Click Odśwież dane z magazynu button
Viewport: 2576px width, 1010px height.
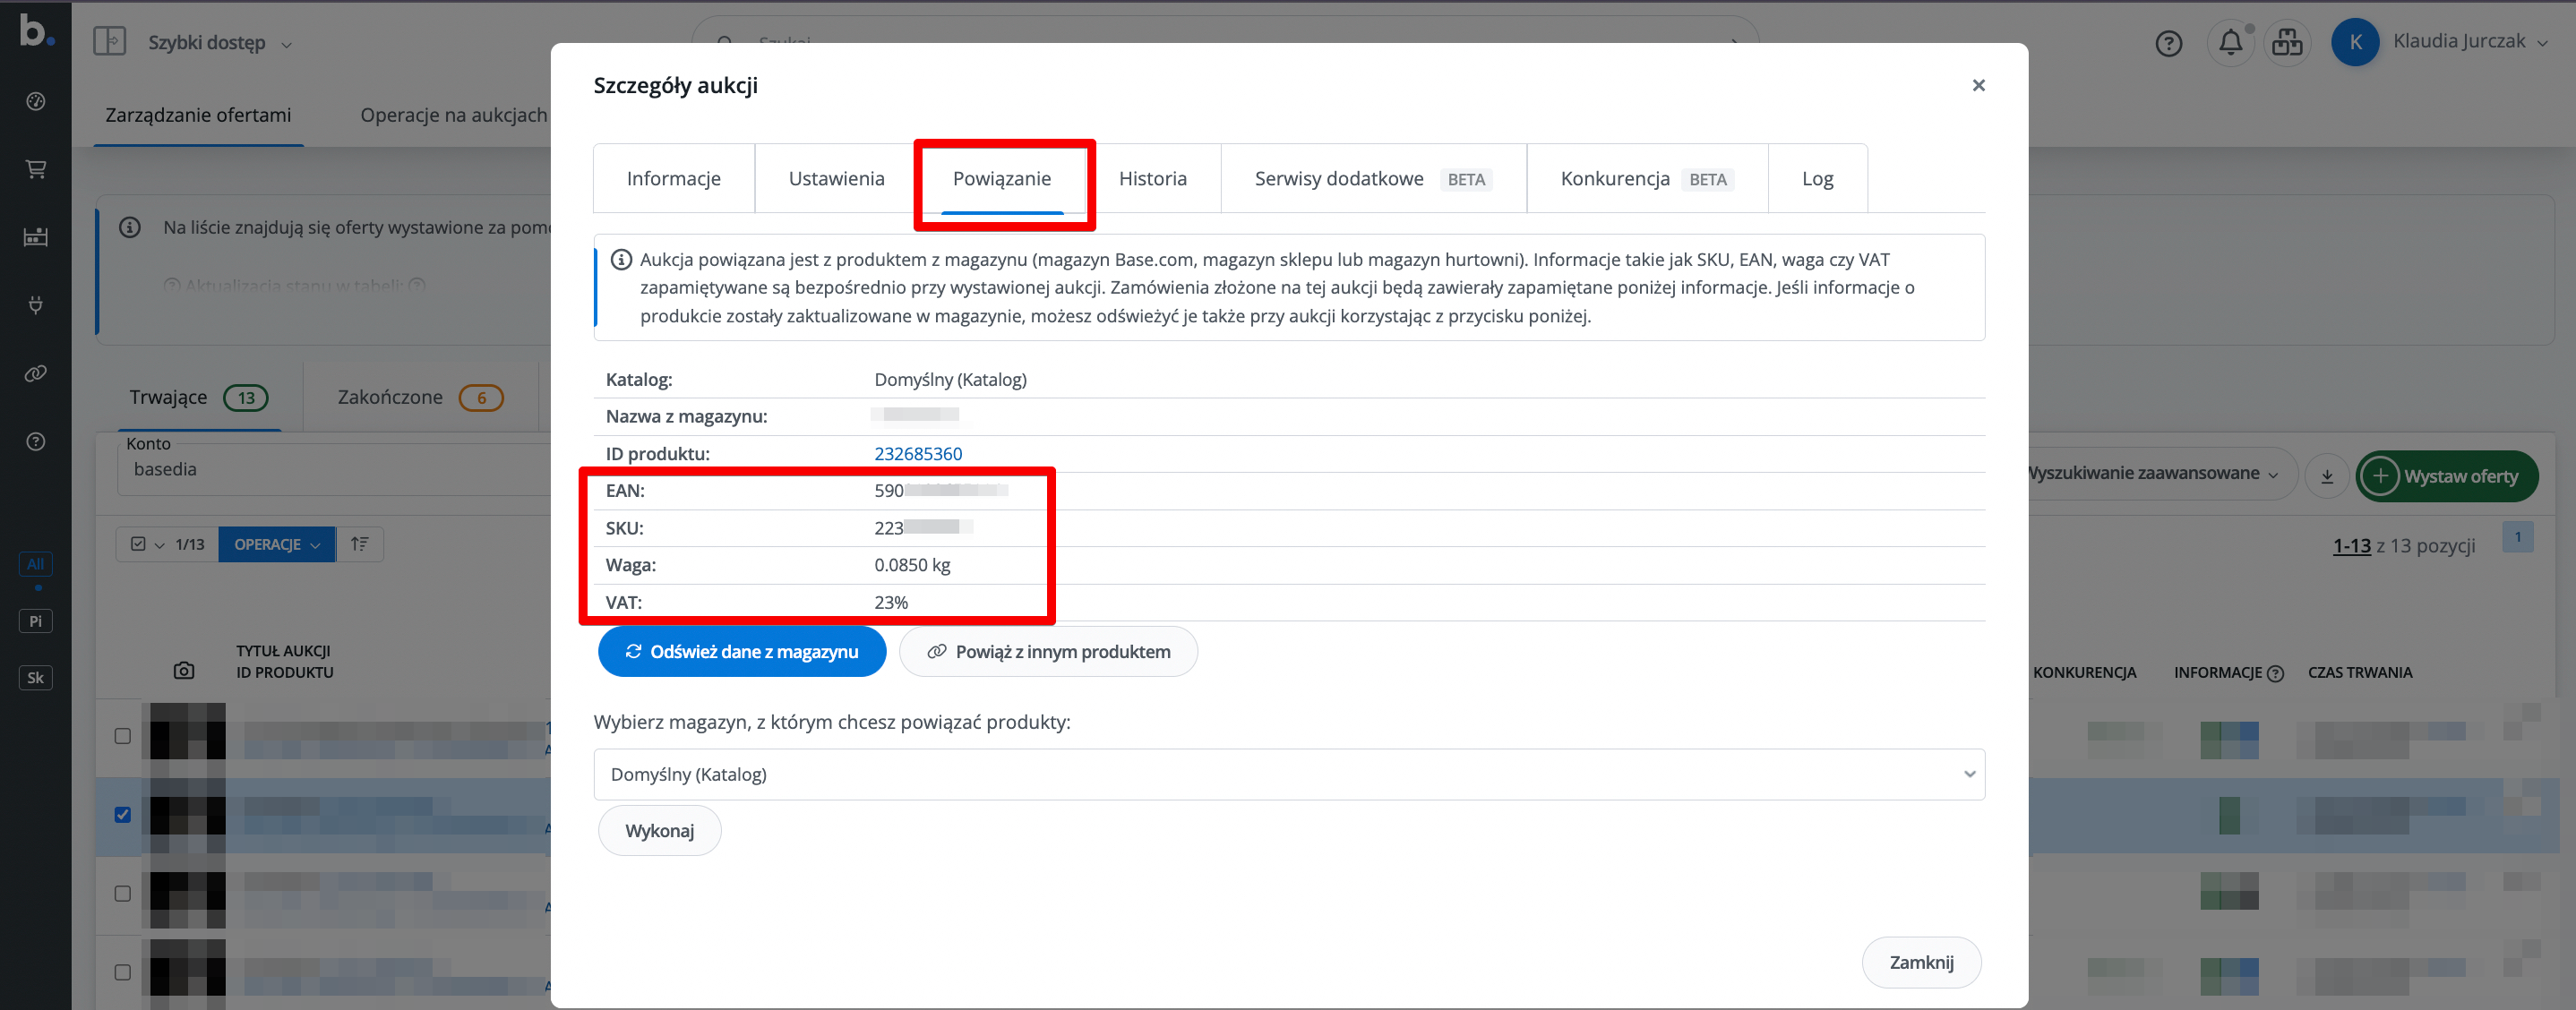pos(741,652)
